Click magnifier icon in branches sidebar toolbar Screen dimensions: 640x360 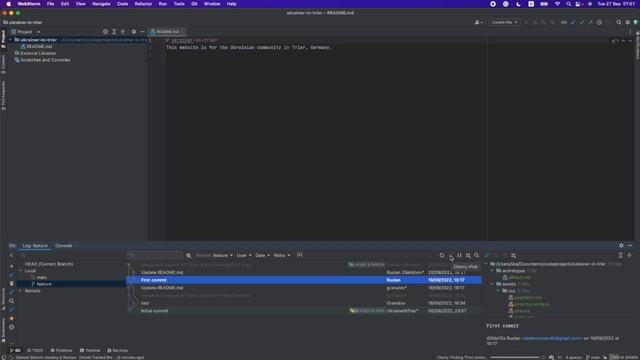click(11, 301)
